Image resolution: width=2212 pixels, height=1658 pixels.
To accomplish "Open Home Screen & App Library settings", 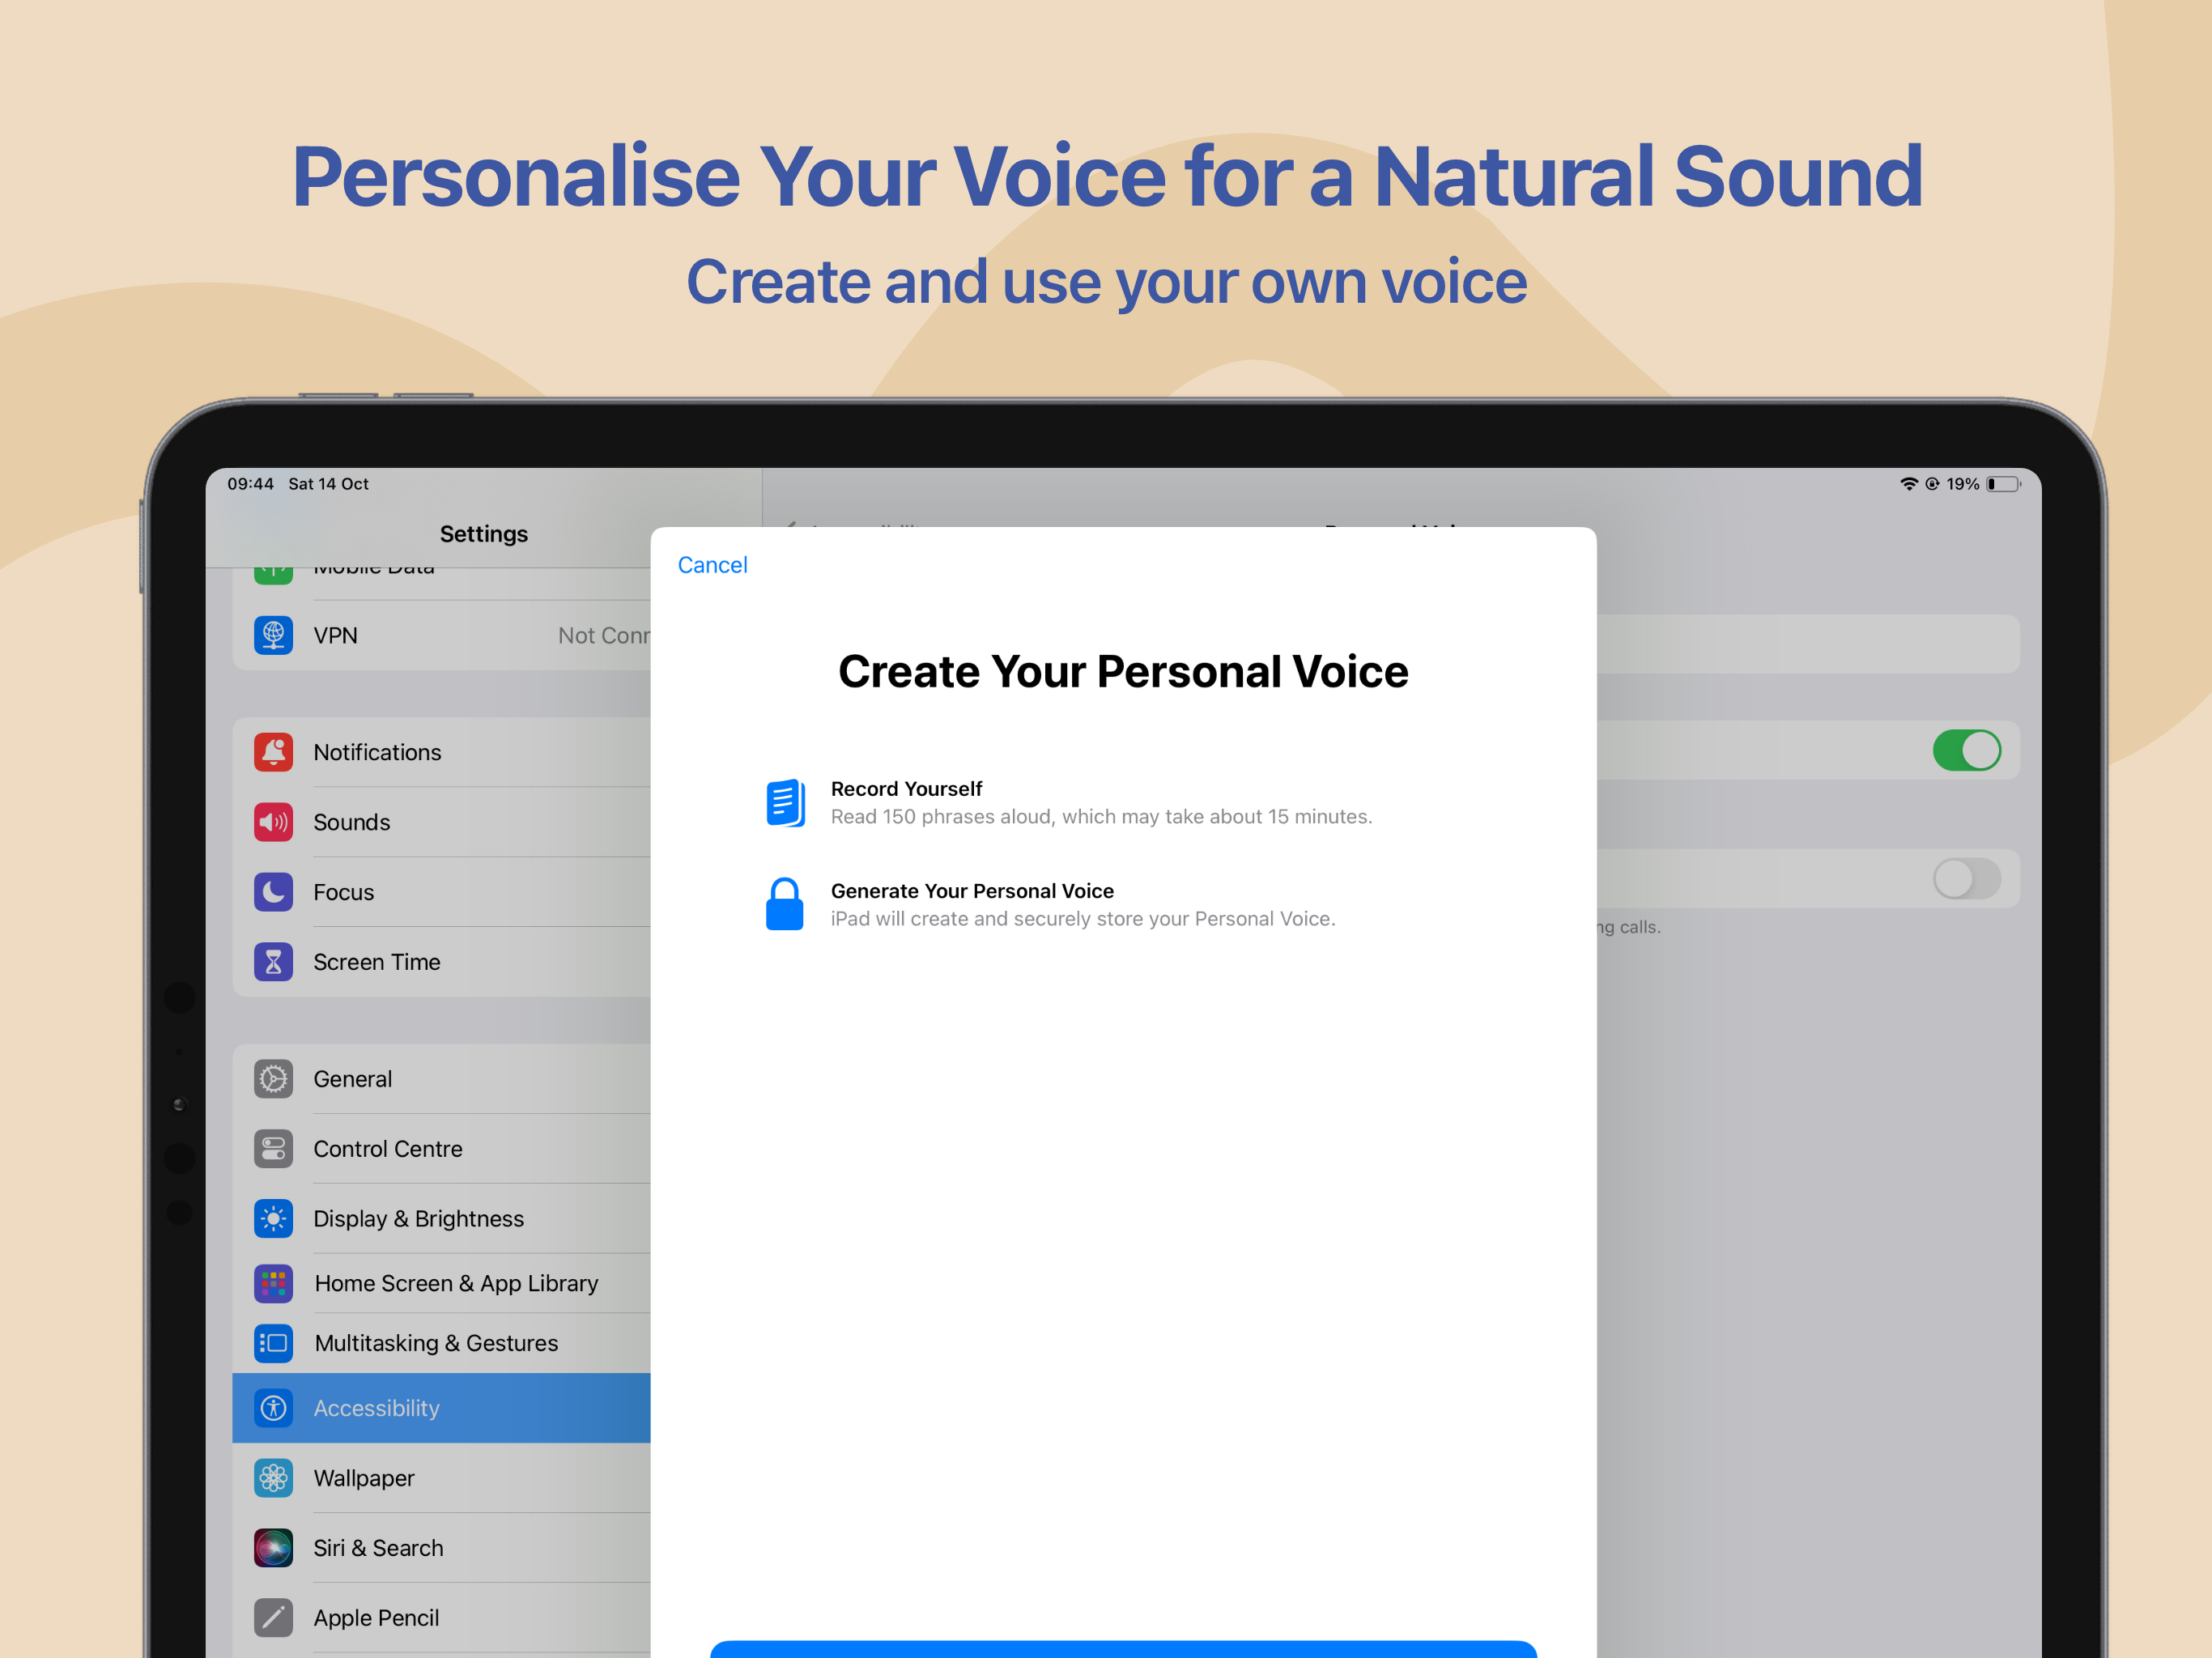I will [x=441, y=1283].
